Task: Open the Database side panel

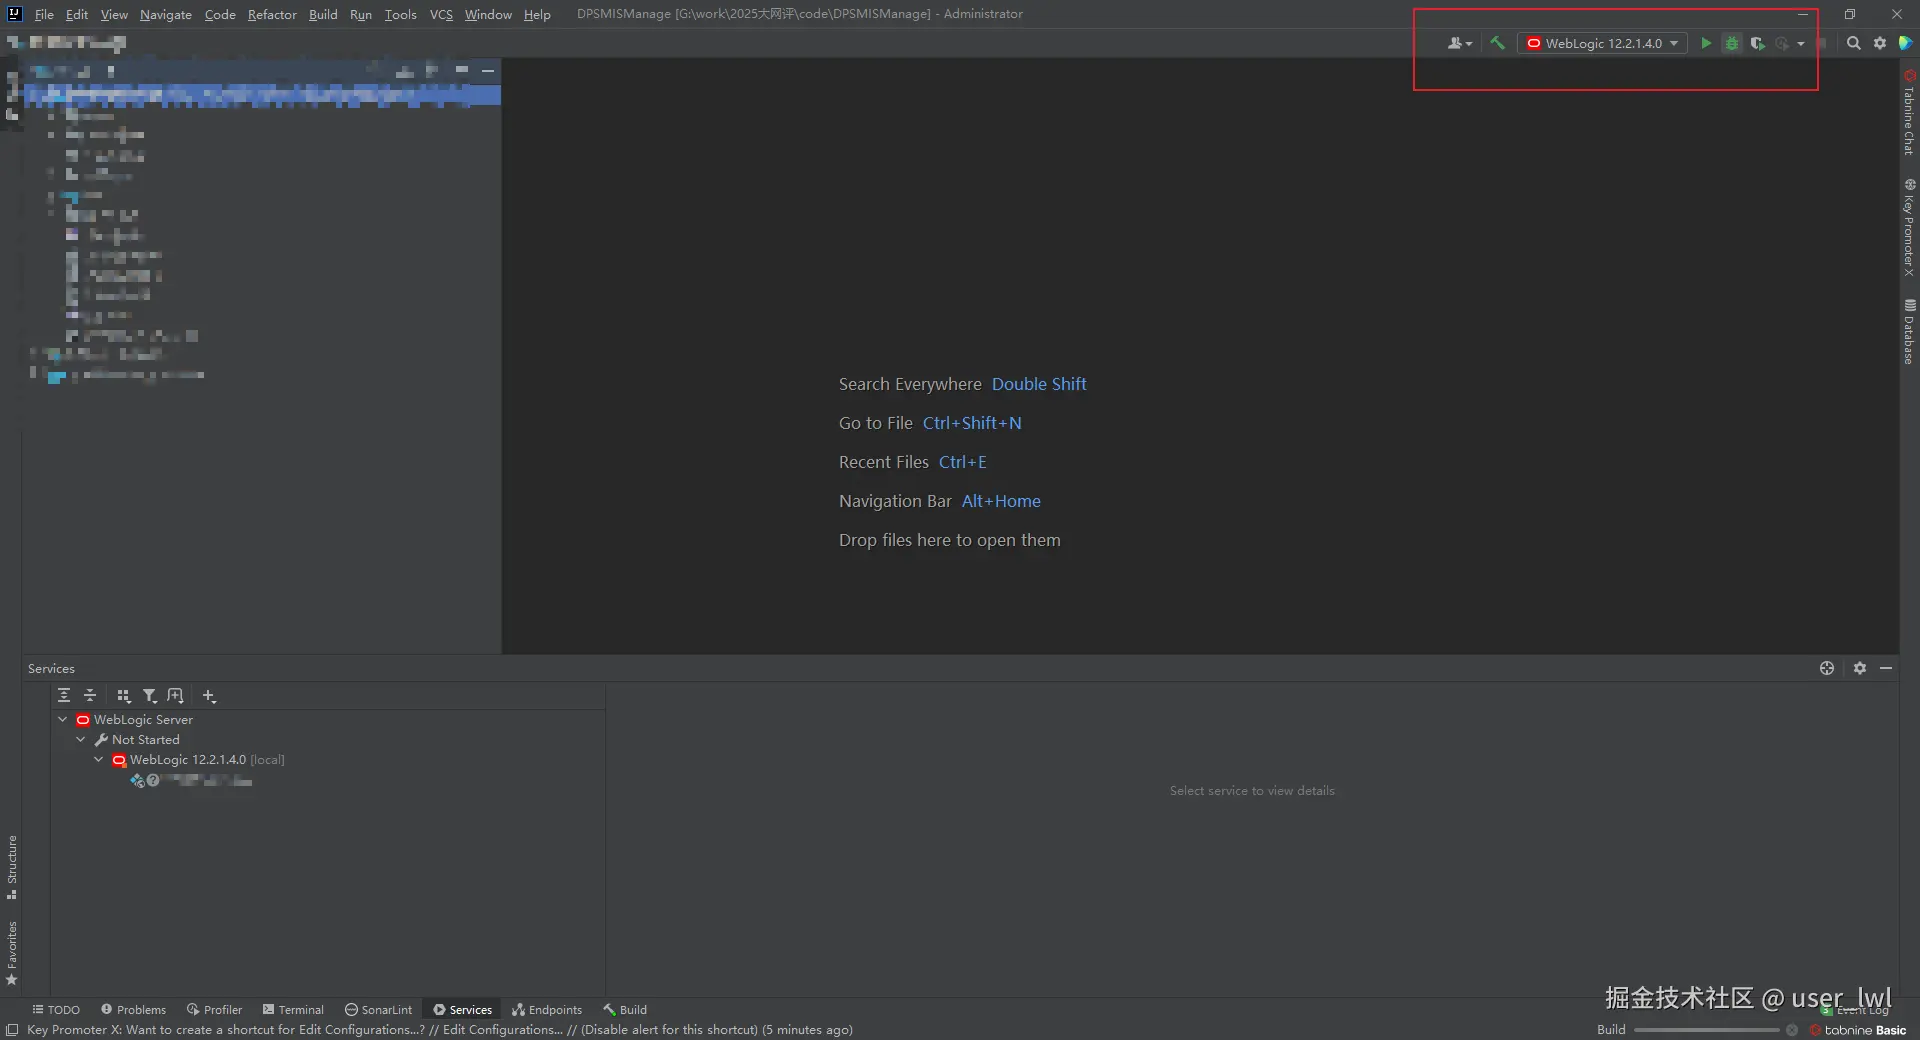Action: (x=1909, y=332)
